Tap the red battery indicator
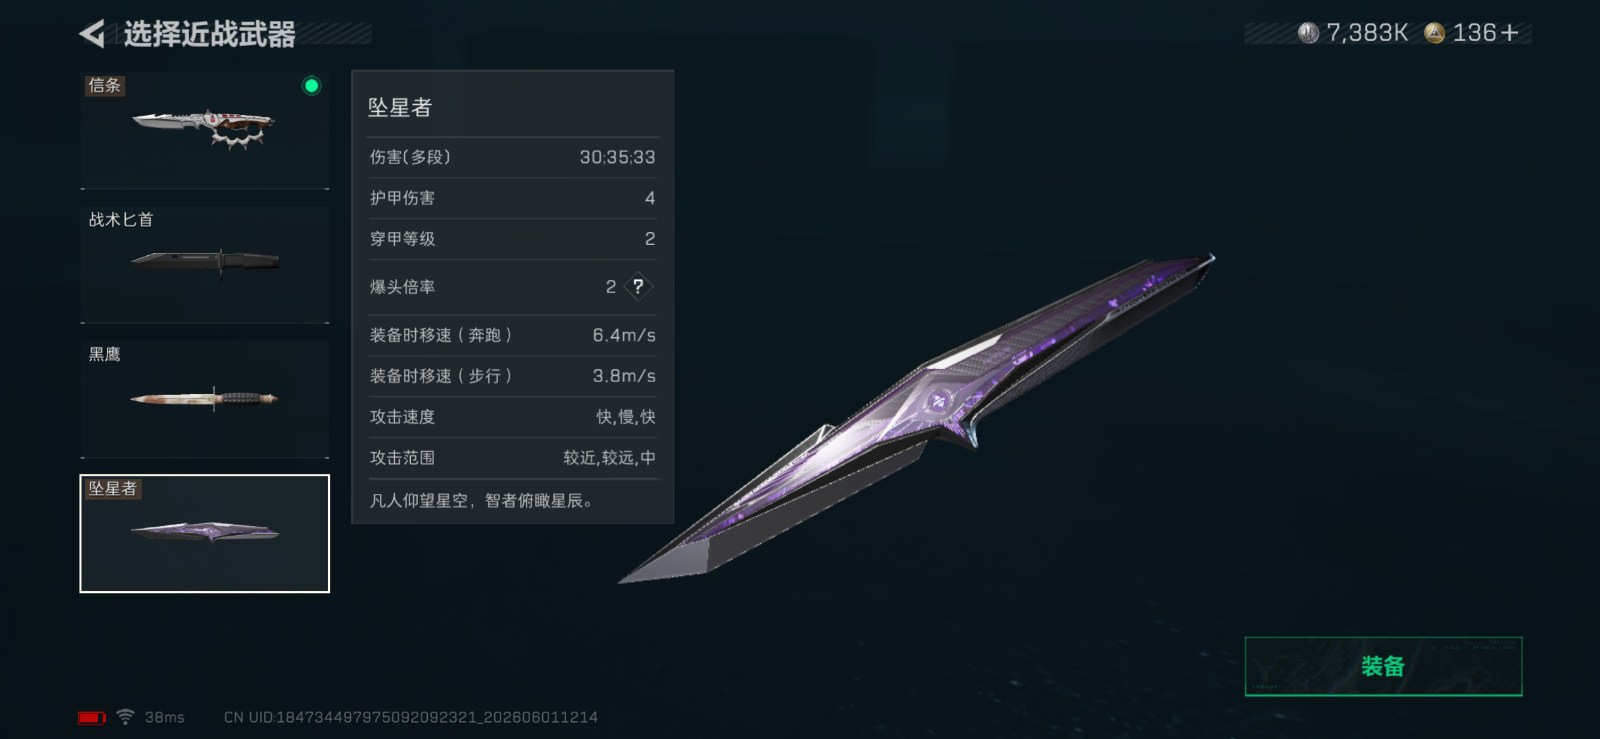This screenshot has width=1600, height=739. pyautogui.click(x=92, y=717)
